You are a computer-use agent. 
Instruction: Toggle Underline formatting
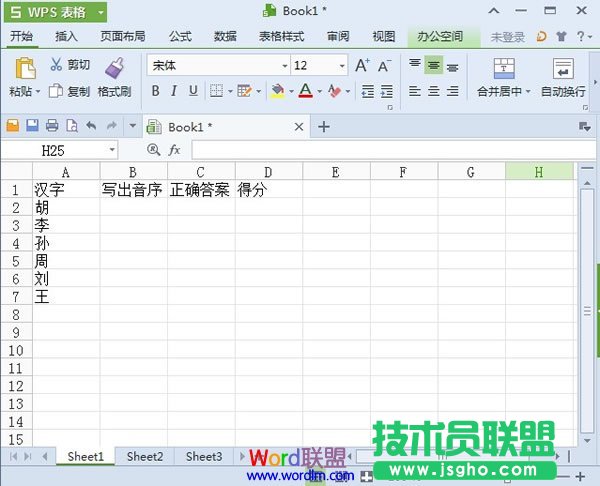click(x=193, y=91)
